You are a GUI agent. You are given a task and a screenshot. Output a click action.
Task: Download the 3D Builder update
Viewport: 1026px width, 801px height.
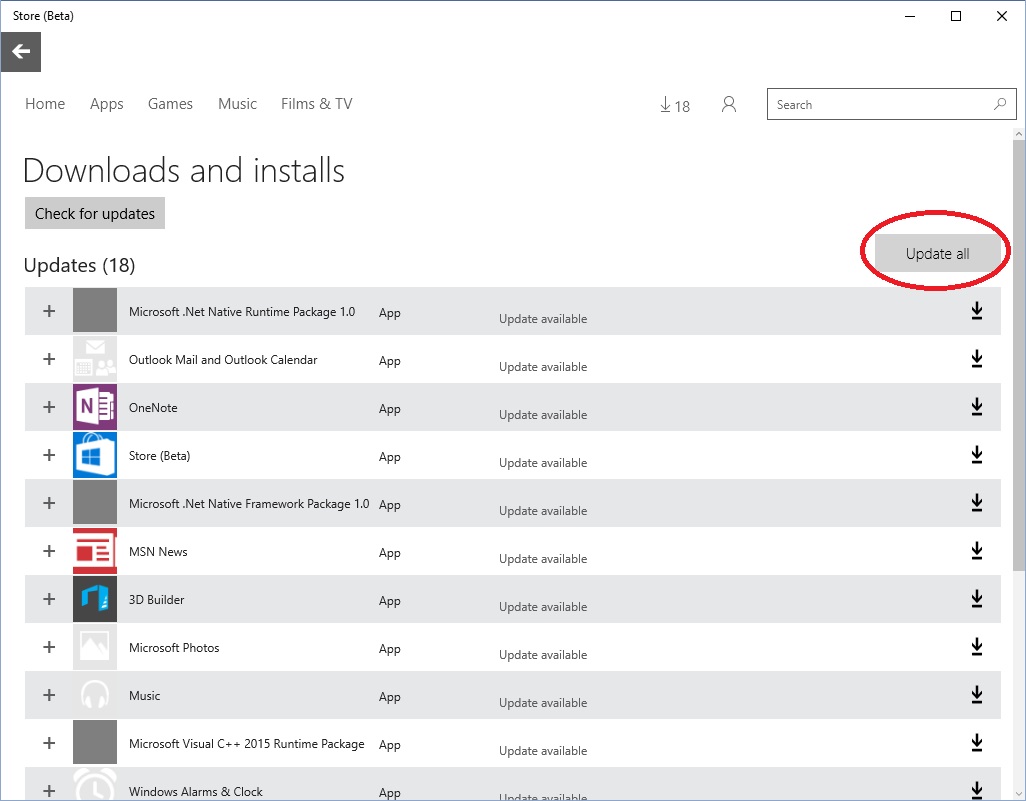[x=977, y=599]
